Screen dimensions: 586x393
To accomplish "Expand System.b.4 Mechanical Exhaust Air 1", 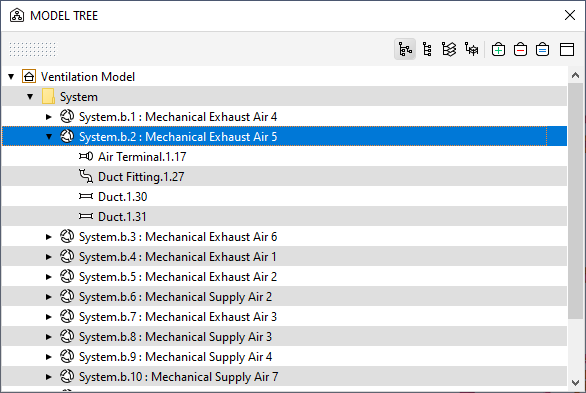I will tap(49, 257).
